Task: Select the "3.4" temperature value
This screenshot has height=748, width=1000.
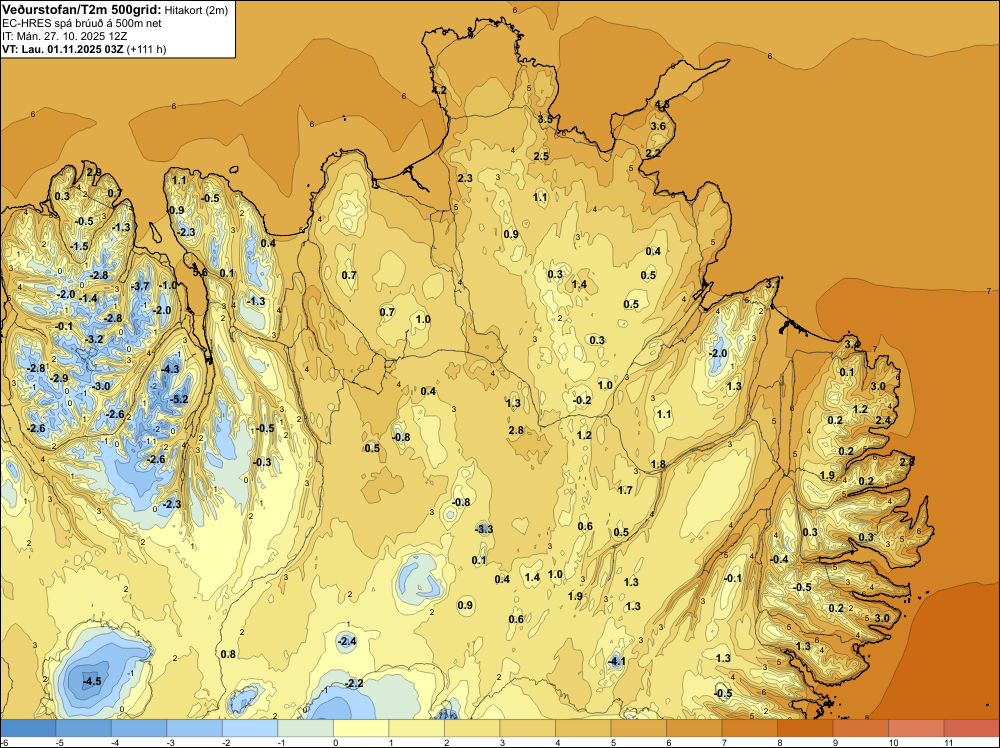Action: pos(852,344)
